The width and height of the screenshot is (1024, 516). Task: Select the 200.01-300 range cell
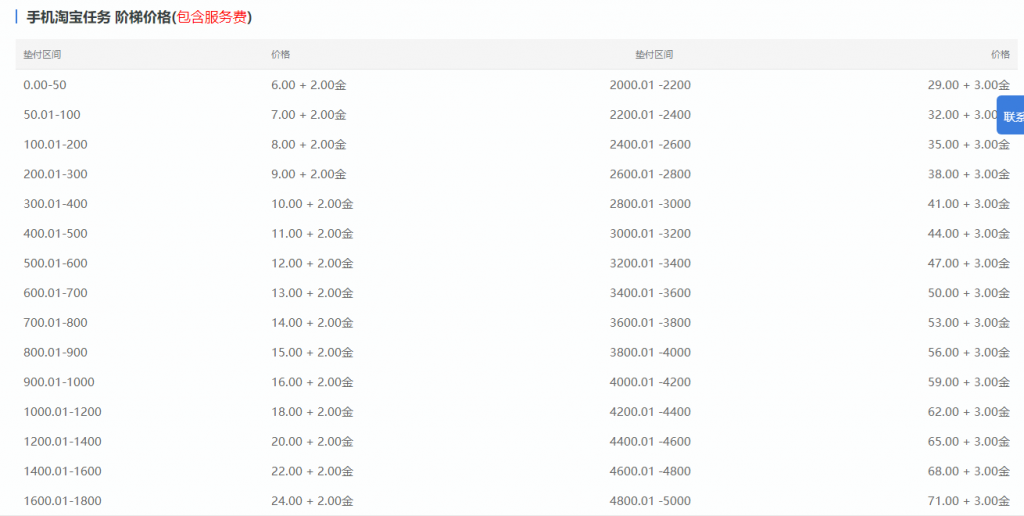(x=56, y=174)
